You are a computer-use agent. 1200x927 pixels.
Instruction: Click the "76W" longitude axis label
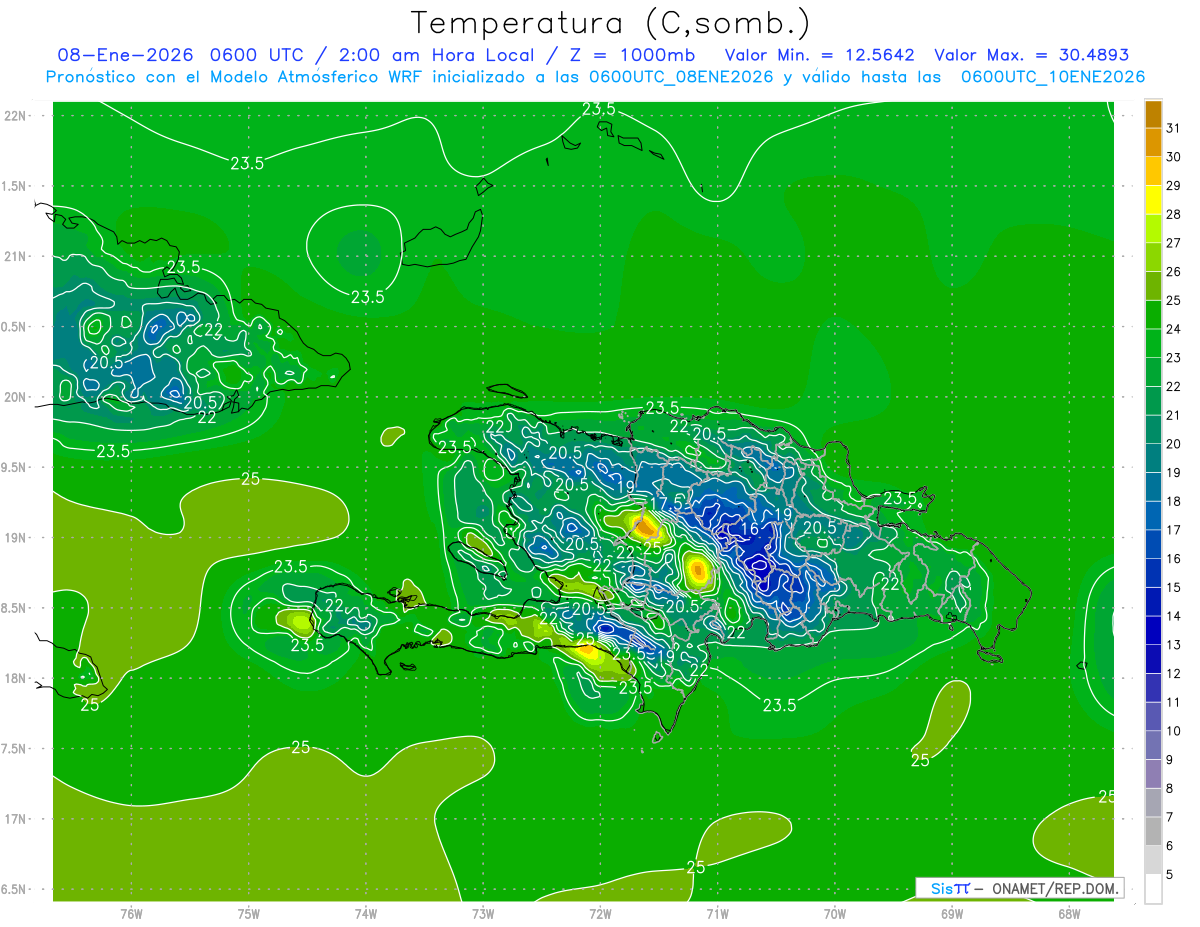click(131, 914)
